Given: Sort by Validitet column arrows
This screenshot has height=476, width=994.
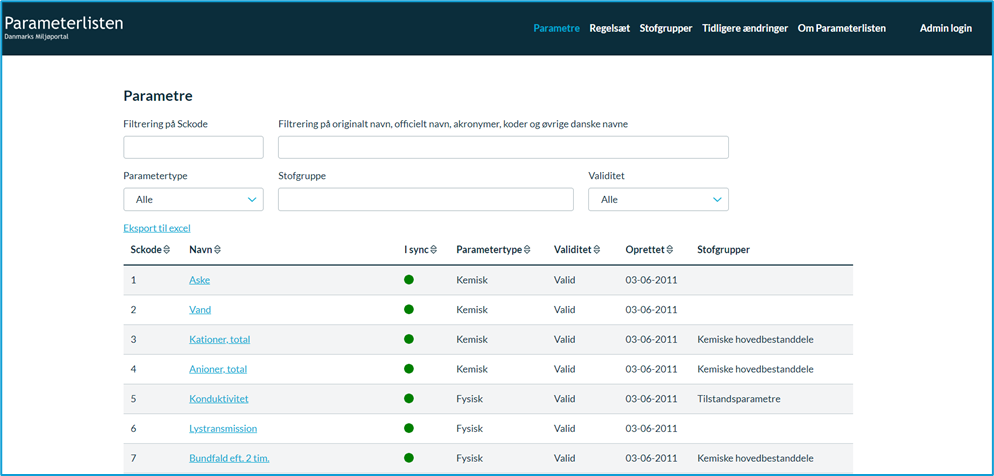Looking at the screenshot, I should pyautogui.click(x=597, y=250).
